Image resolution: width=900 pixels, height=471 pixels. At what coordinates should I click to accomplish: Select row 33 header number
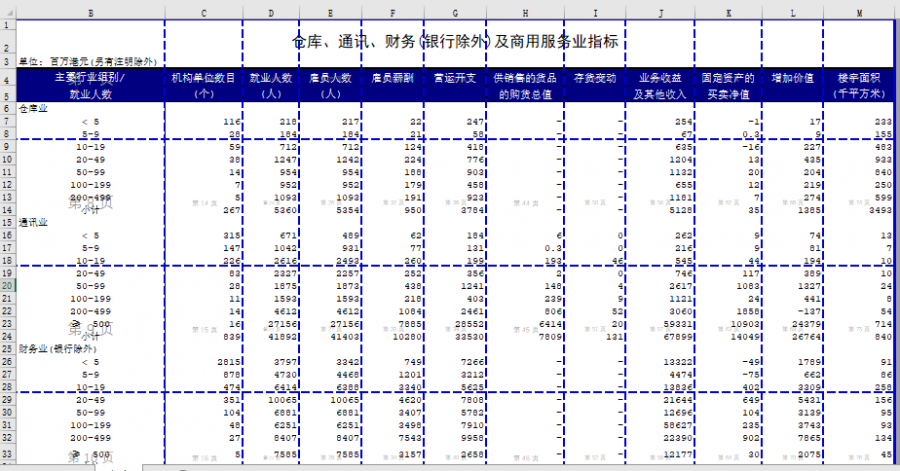7,453
